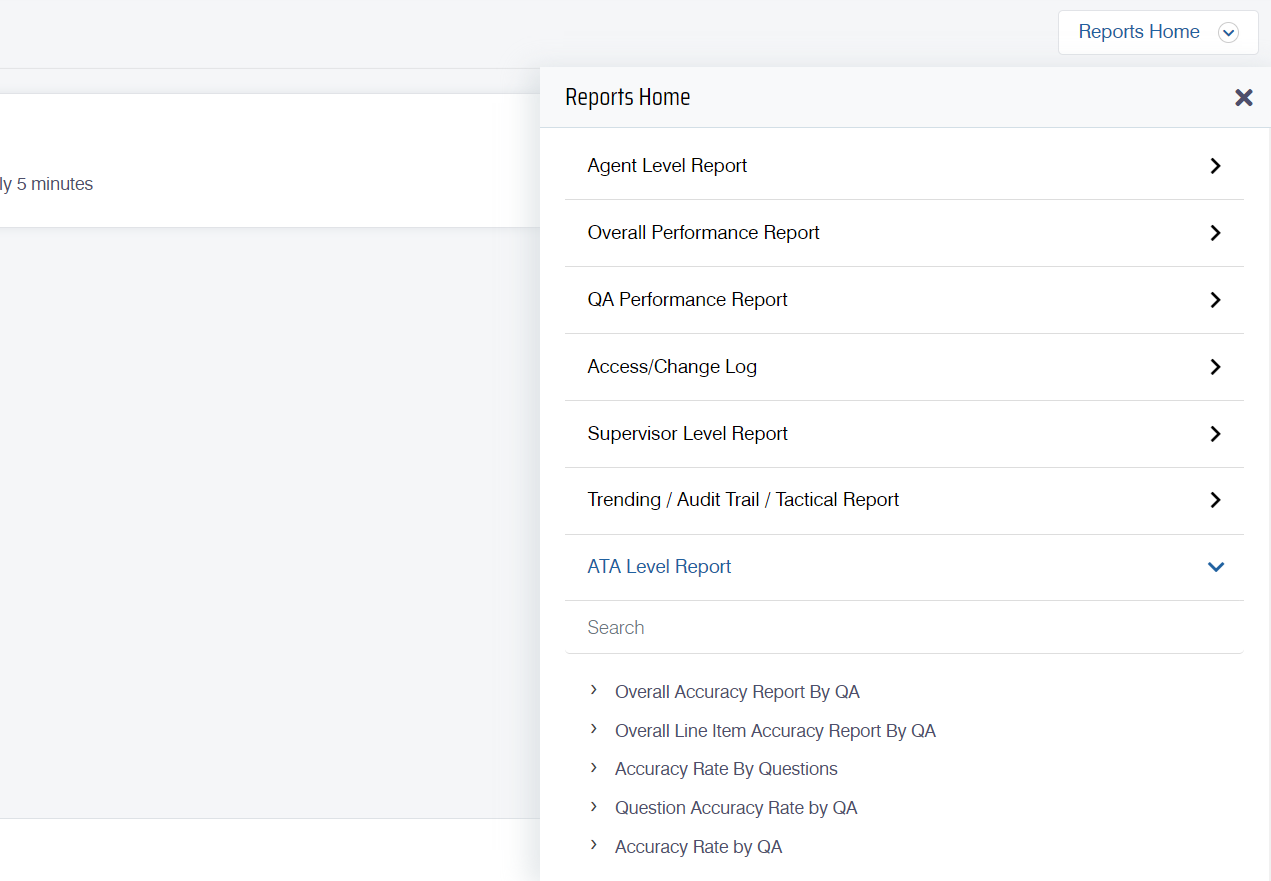The image size is (1271, 881).
Task: Expand arrow for Trending / Audit Trail / Tactical Report
Action: coord(1216,500)
